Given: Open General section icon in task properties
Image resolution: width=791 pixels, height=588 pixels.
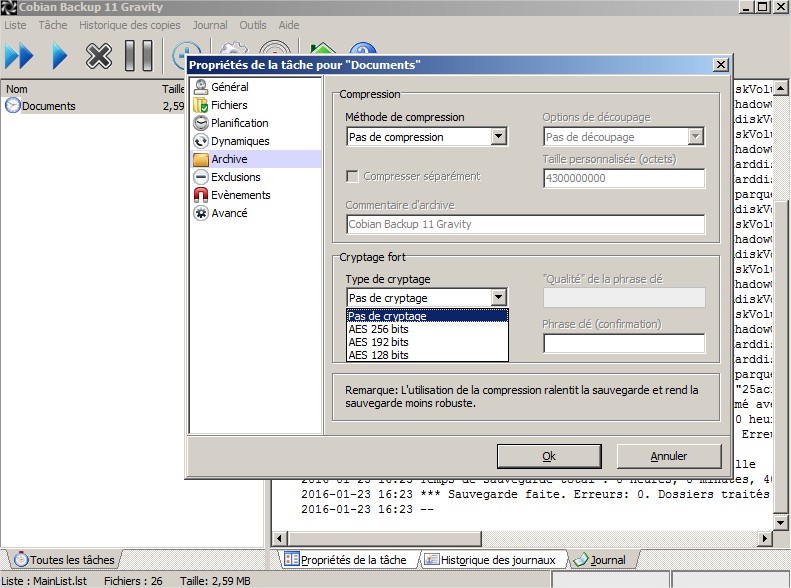Looking at the screenshot, I should point(201,87).
